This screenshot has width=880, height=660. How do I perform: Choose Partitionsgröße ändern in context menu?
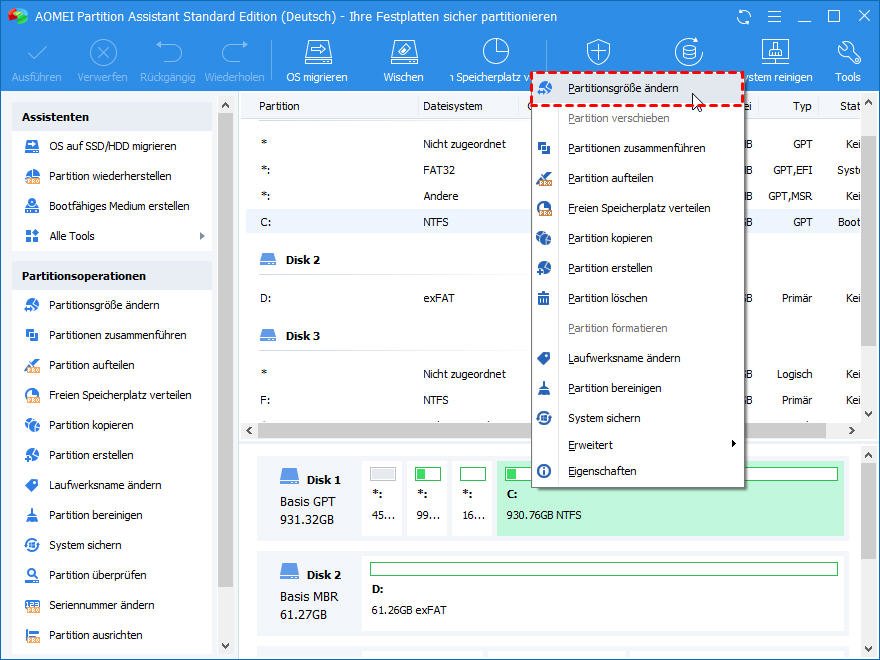click(638, 89)
